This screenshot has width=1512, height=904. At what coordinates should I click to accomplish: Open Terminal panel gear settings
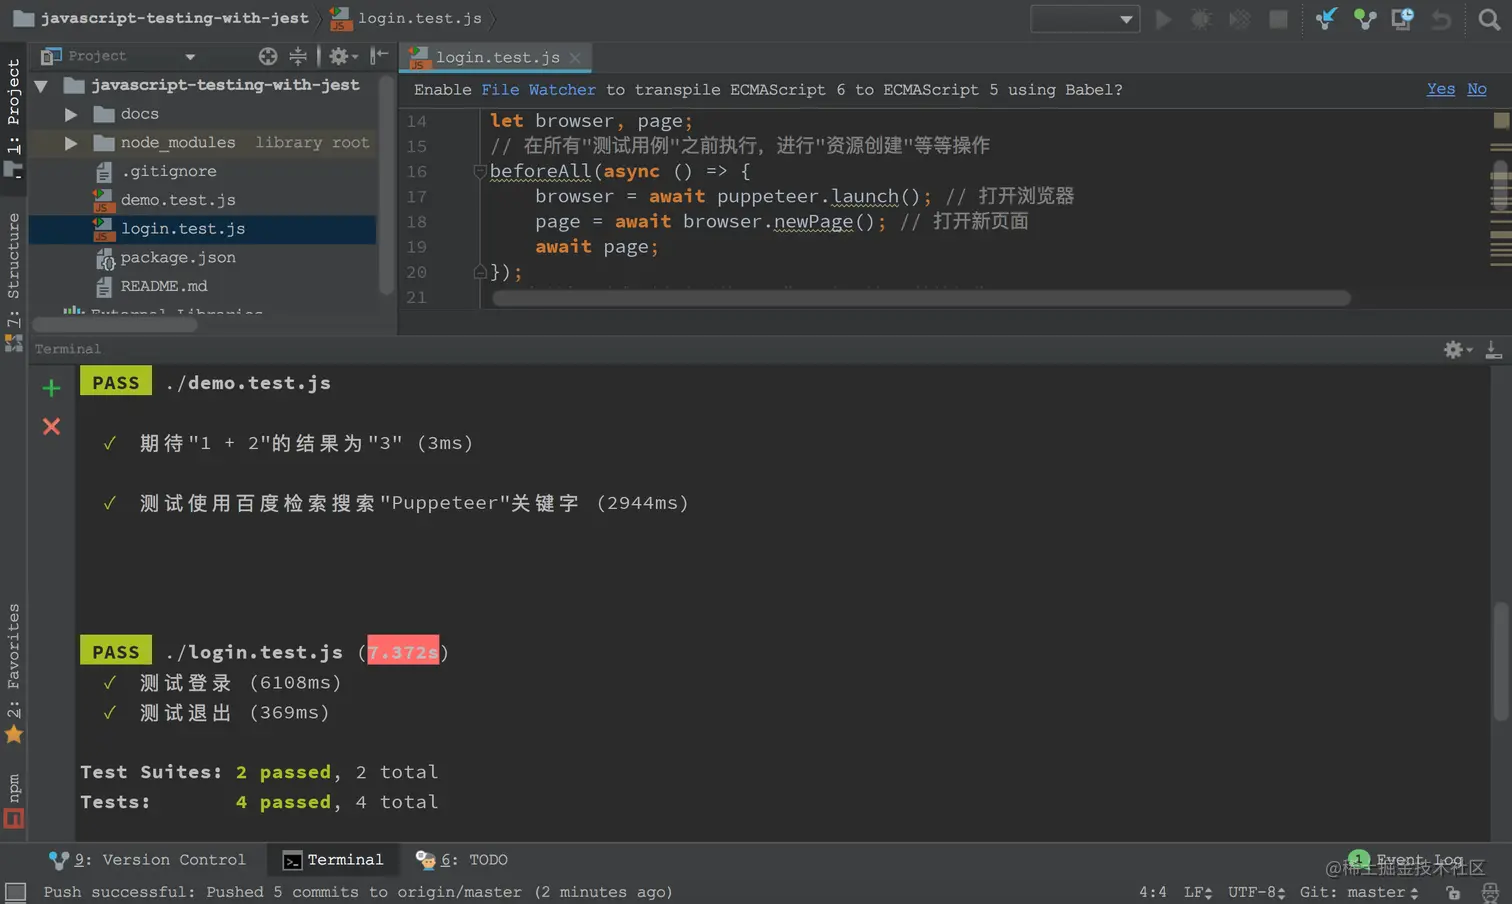1457,349
